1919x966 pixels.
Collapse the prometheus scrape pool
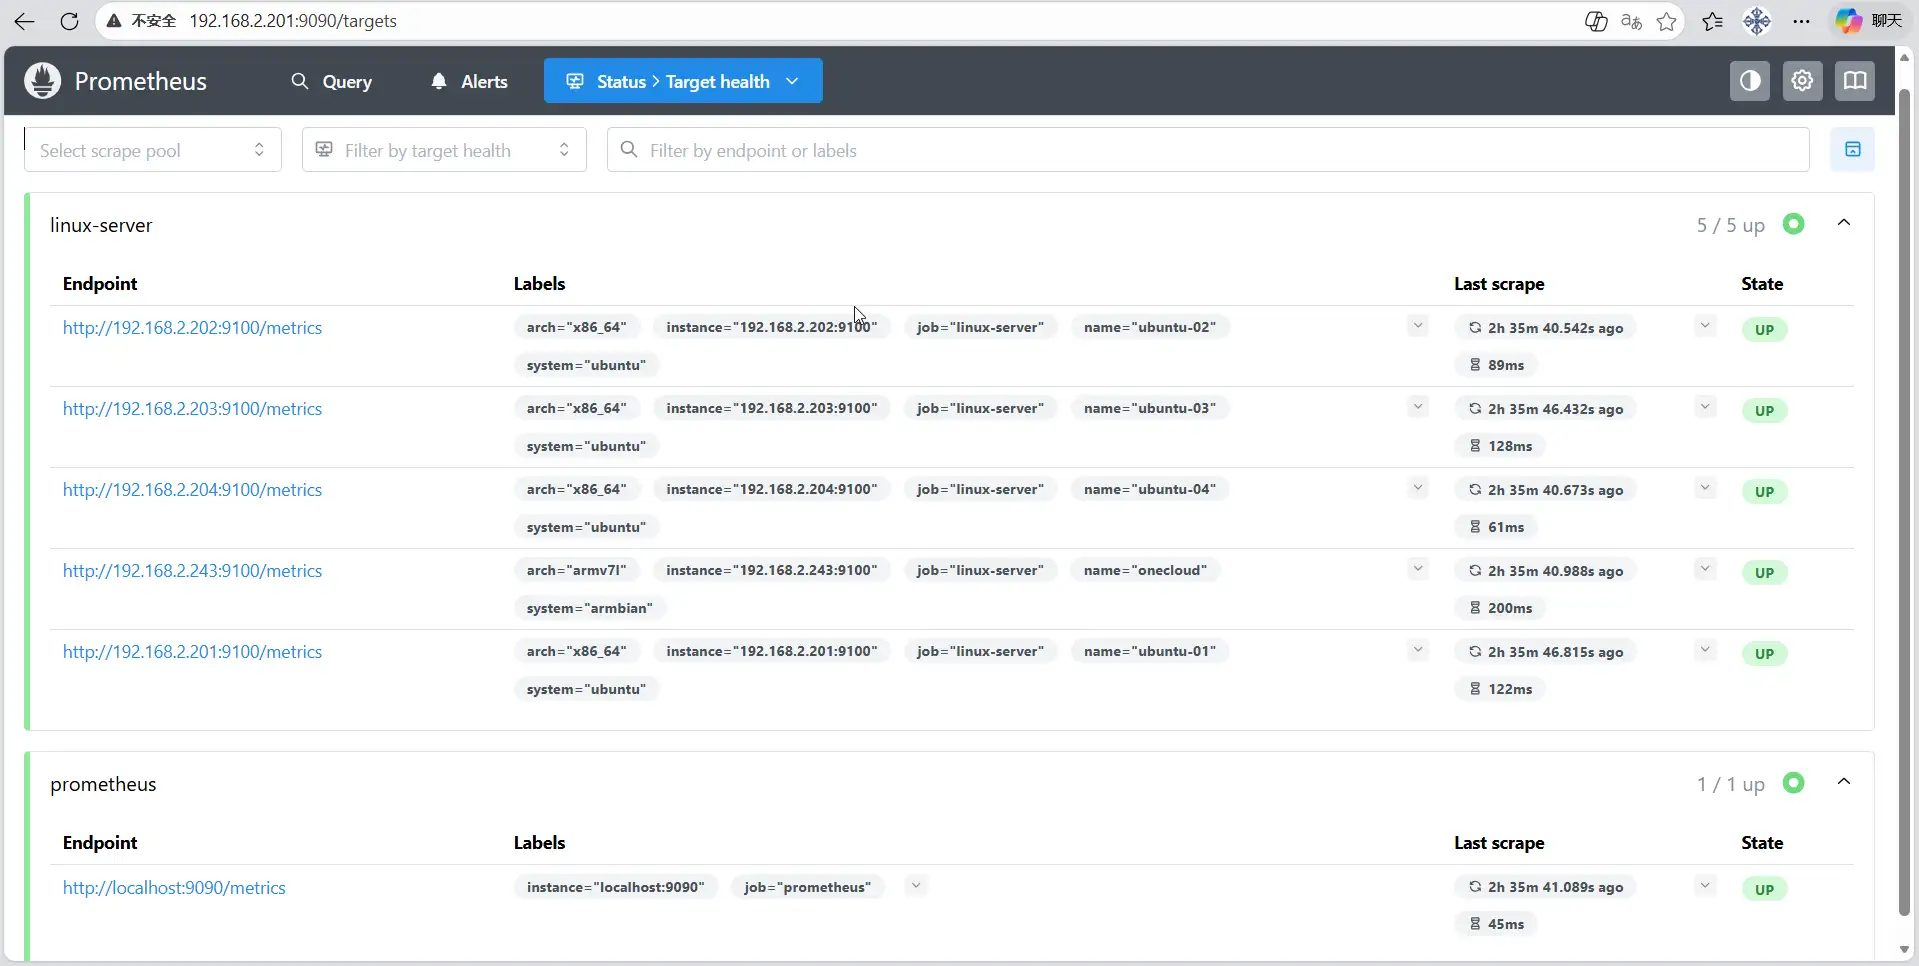1844,783
